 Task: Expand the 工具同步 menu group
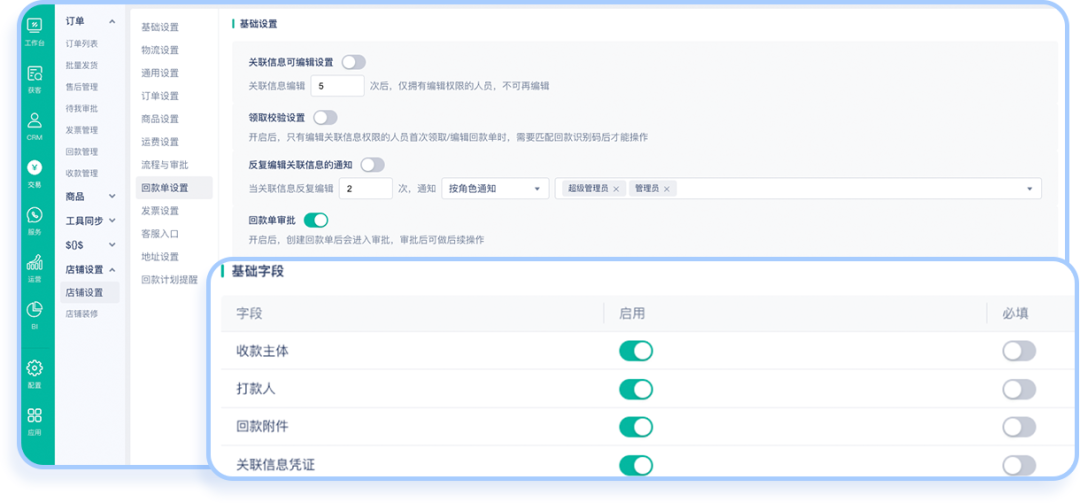tap(112, 220)
